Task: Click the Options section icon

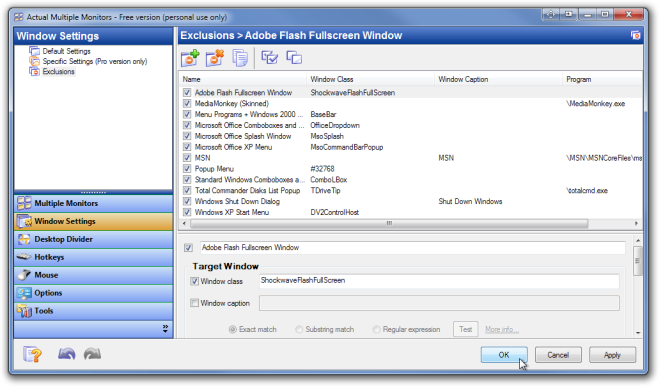Action: tap(24, 293)
